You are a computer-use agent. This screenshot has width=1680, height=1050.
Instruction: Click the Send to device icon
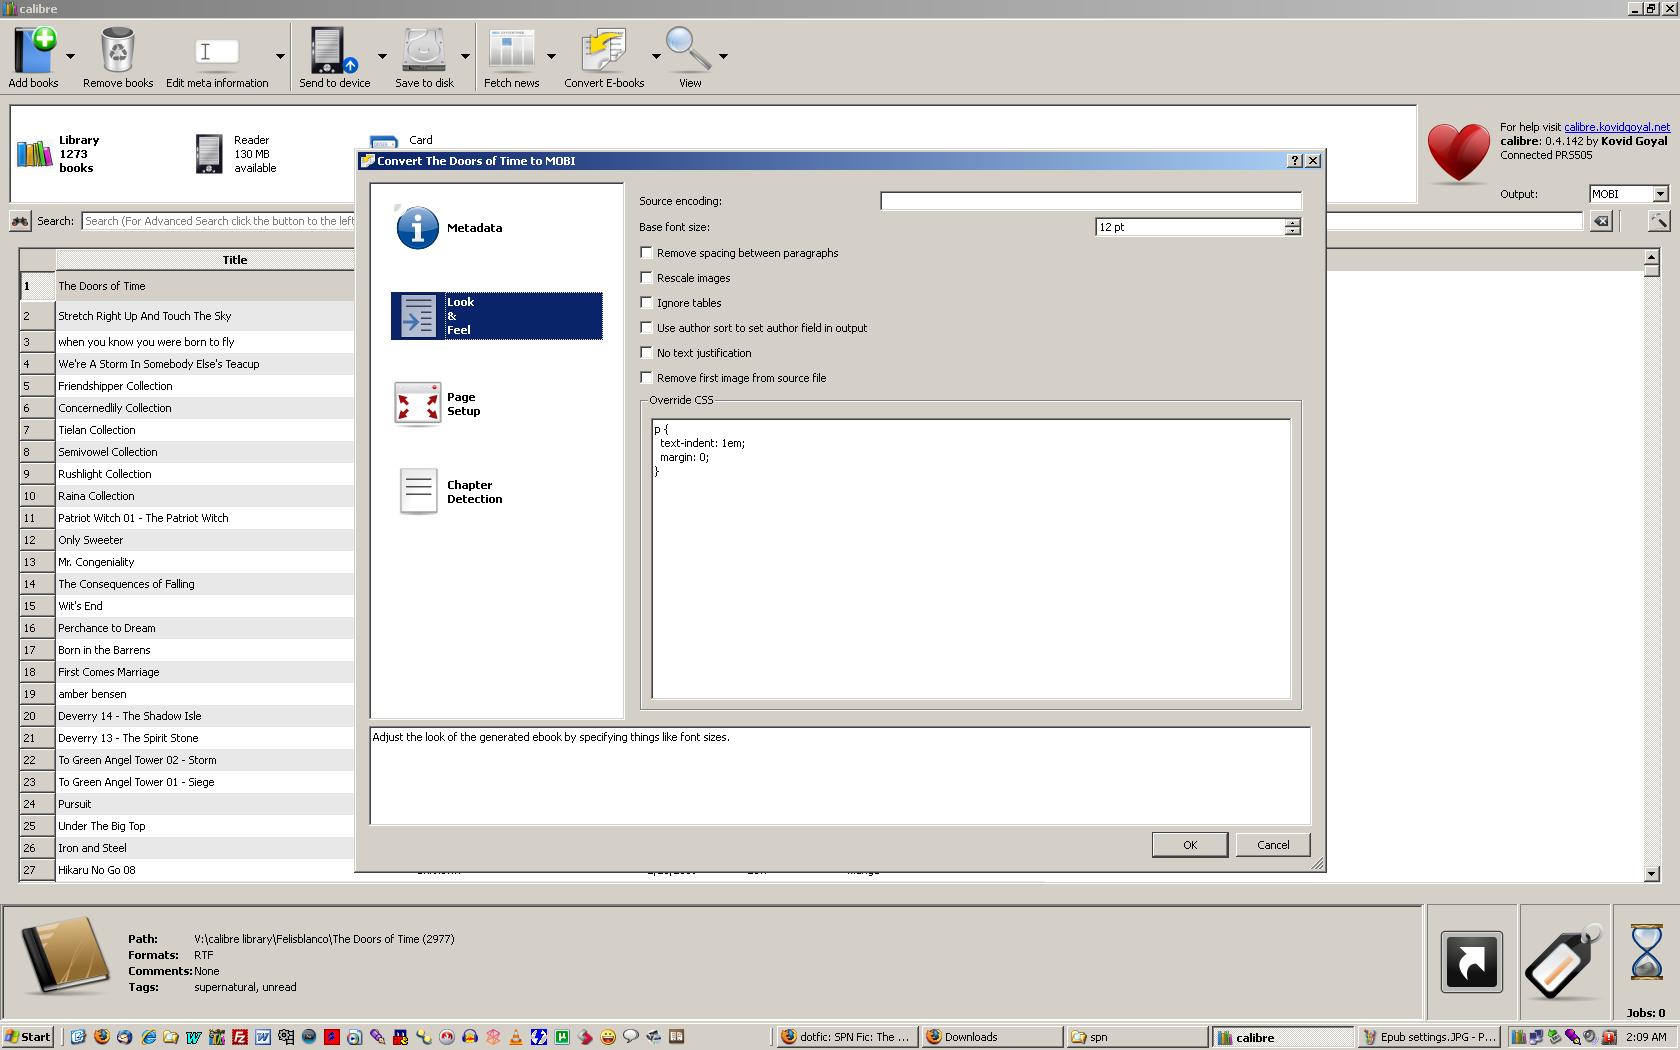333,50
